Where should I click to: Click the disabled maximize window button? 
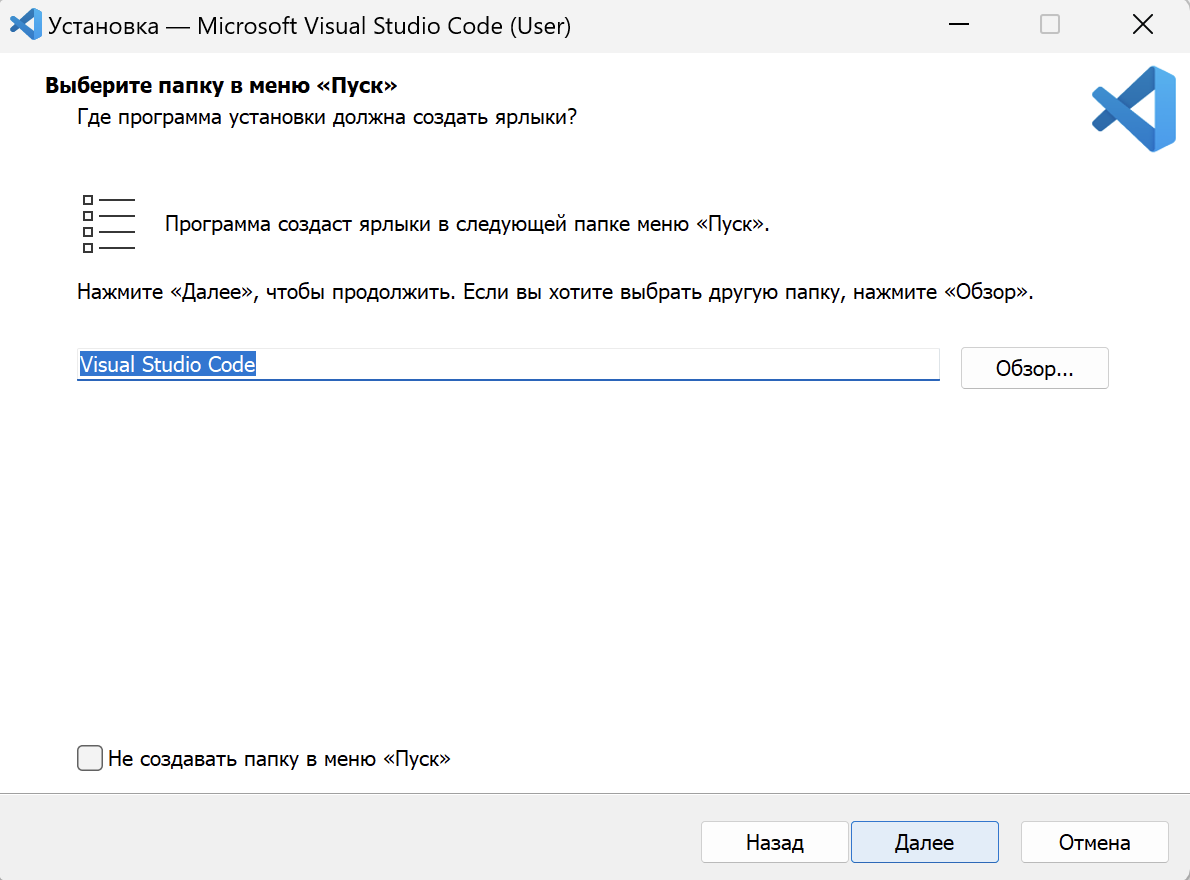pyautogui.click(x=1049, y=25)
